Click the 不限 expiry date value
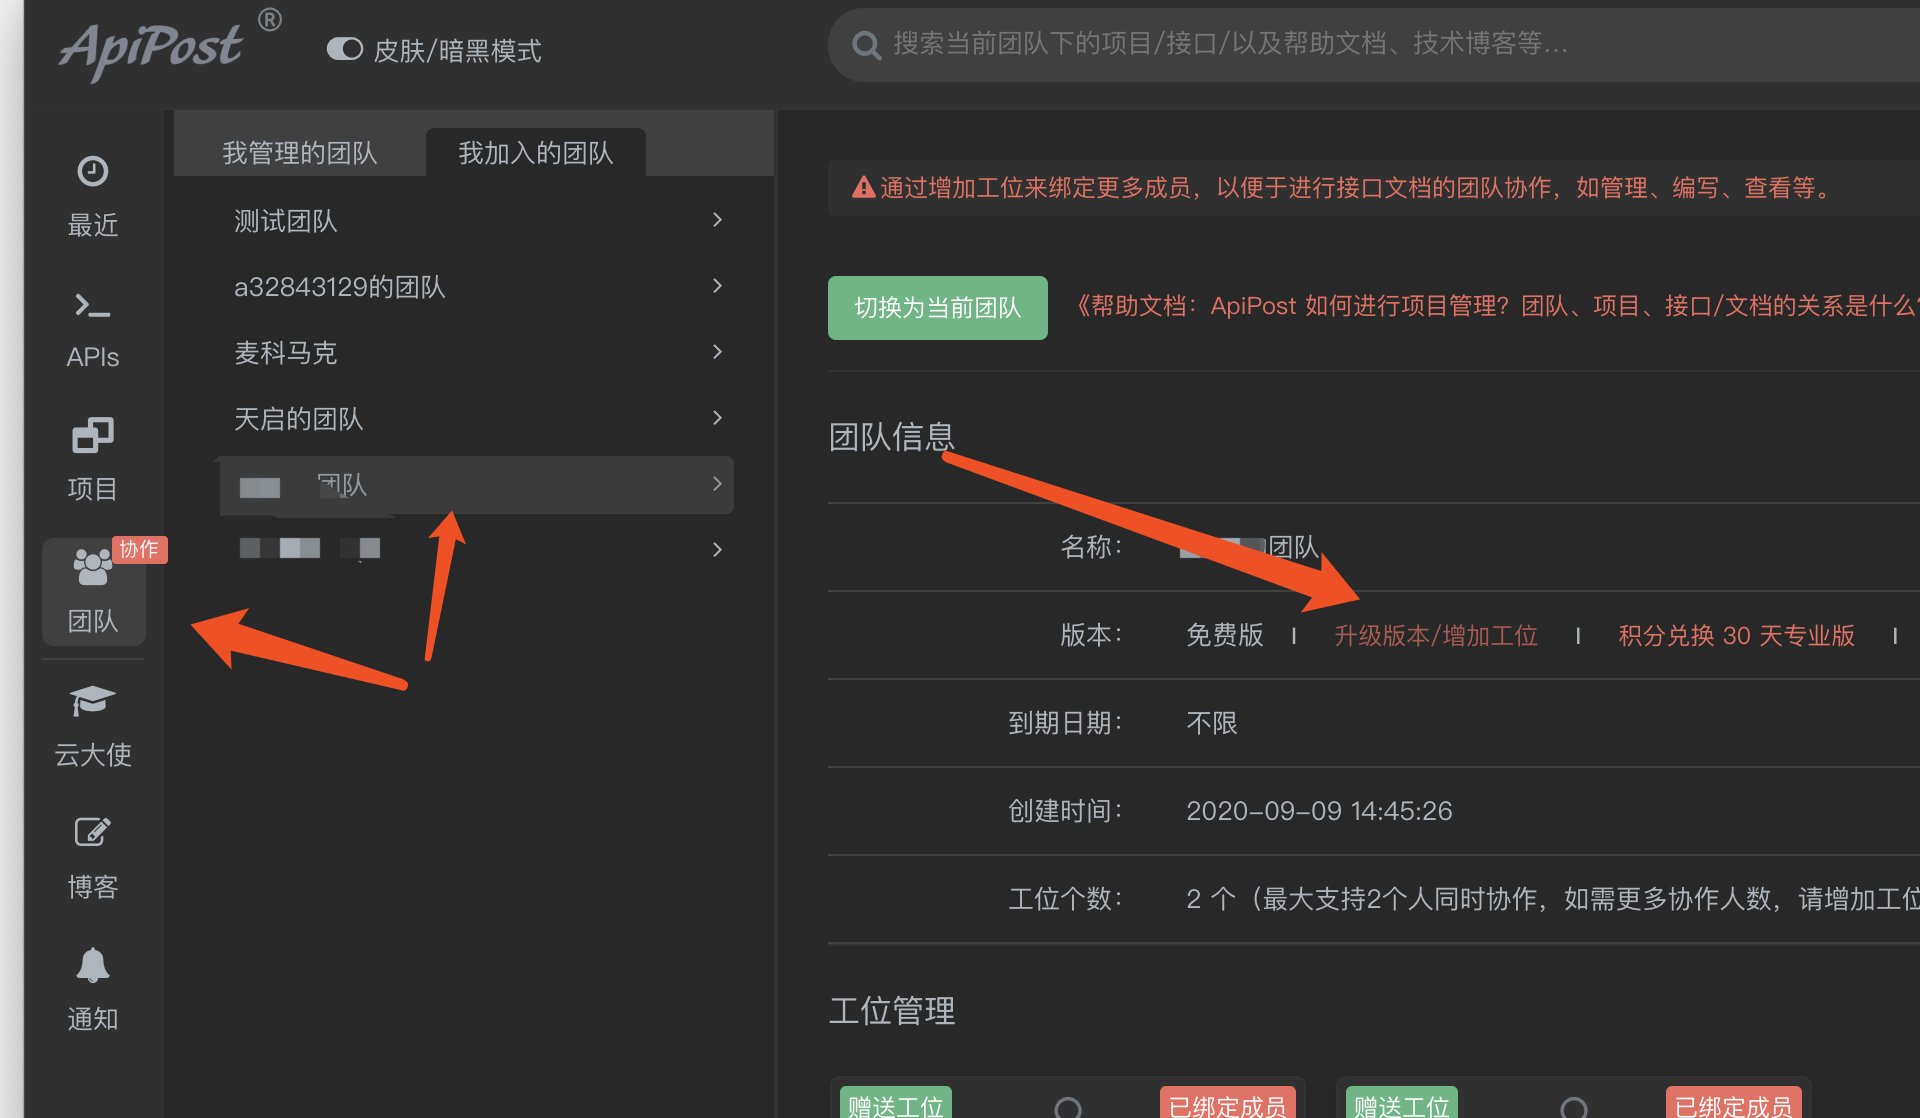This screenshot has height=1118, width=1920. tap(1212, 723)
